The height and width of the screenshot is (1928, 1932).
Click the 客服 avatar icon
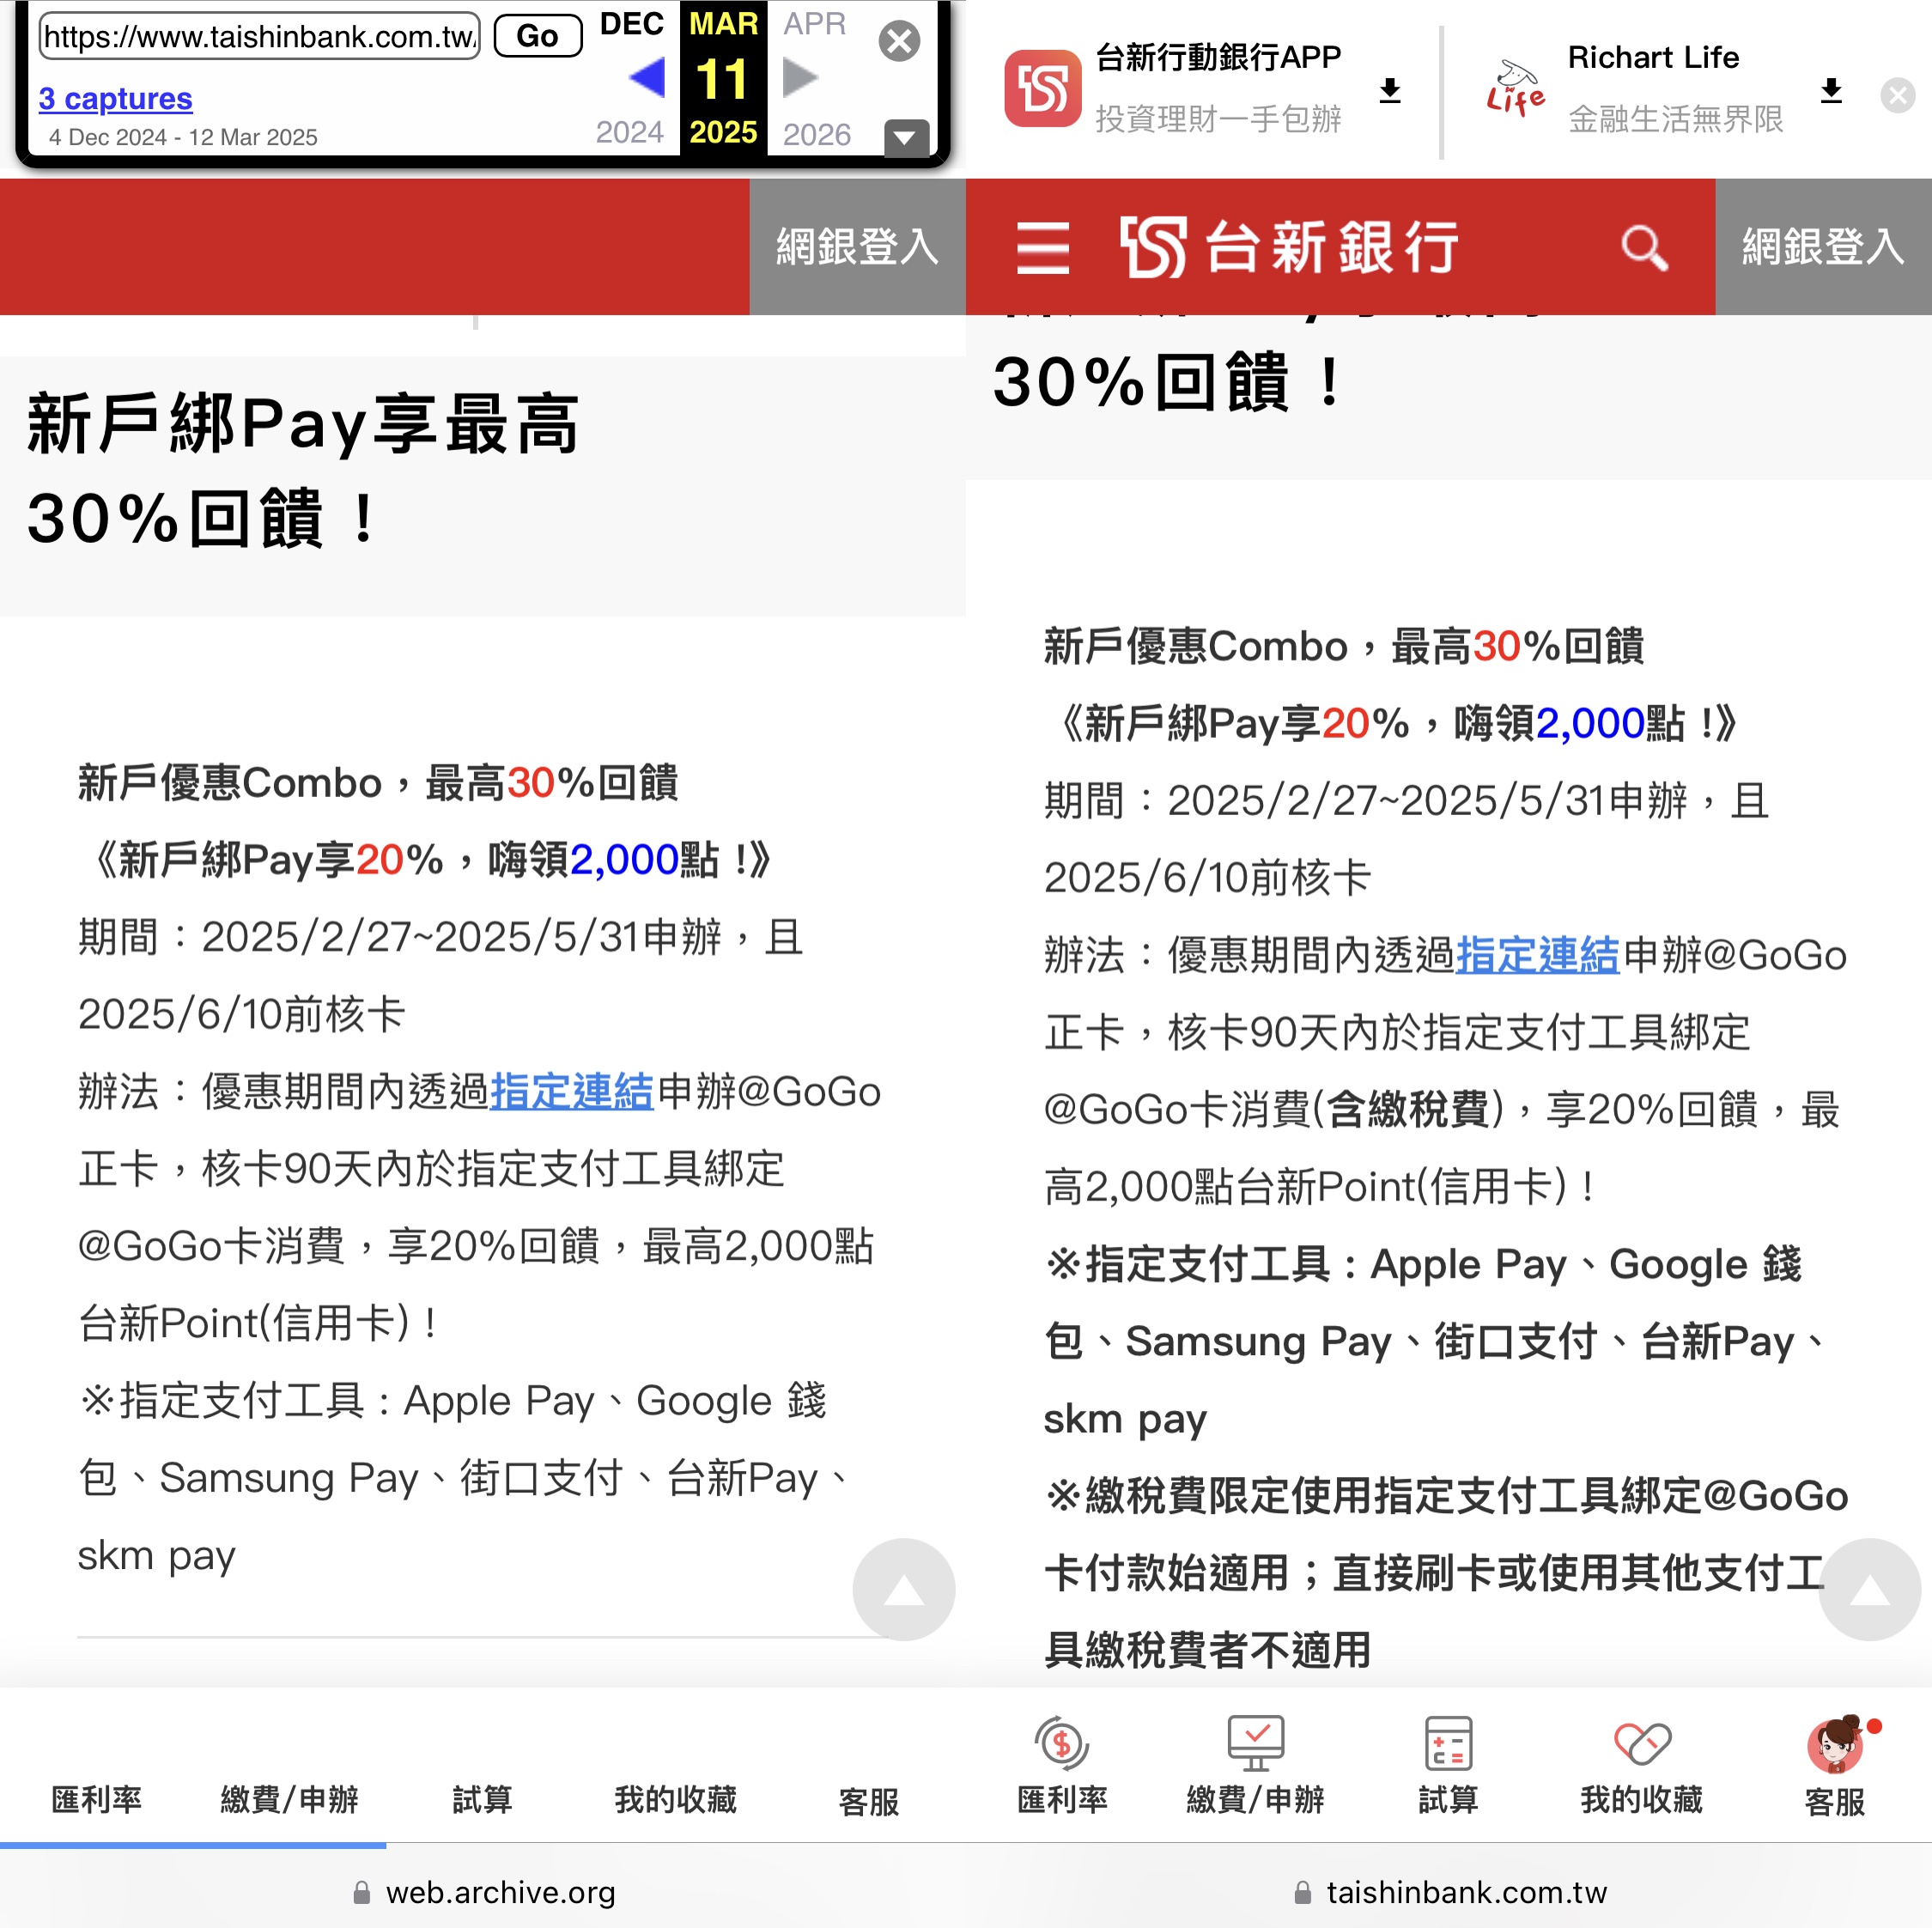pos(1837,1743)
